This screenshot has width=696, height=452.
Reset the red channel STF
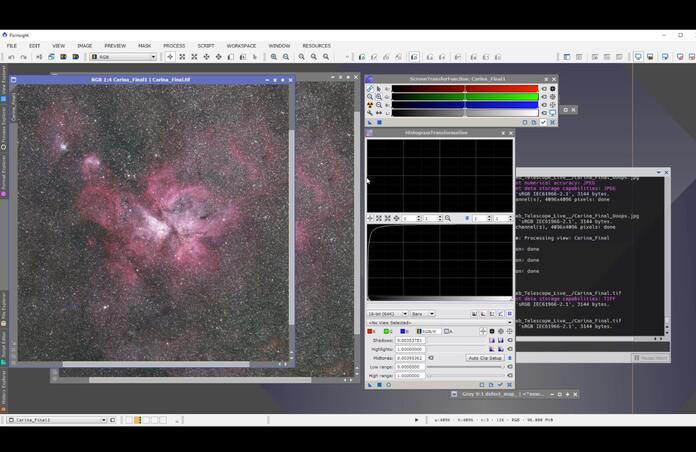544,89
